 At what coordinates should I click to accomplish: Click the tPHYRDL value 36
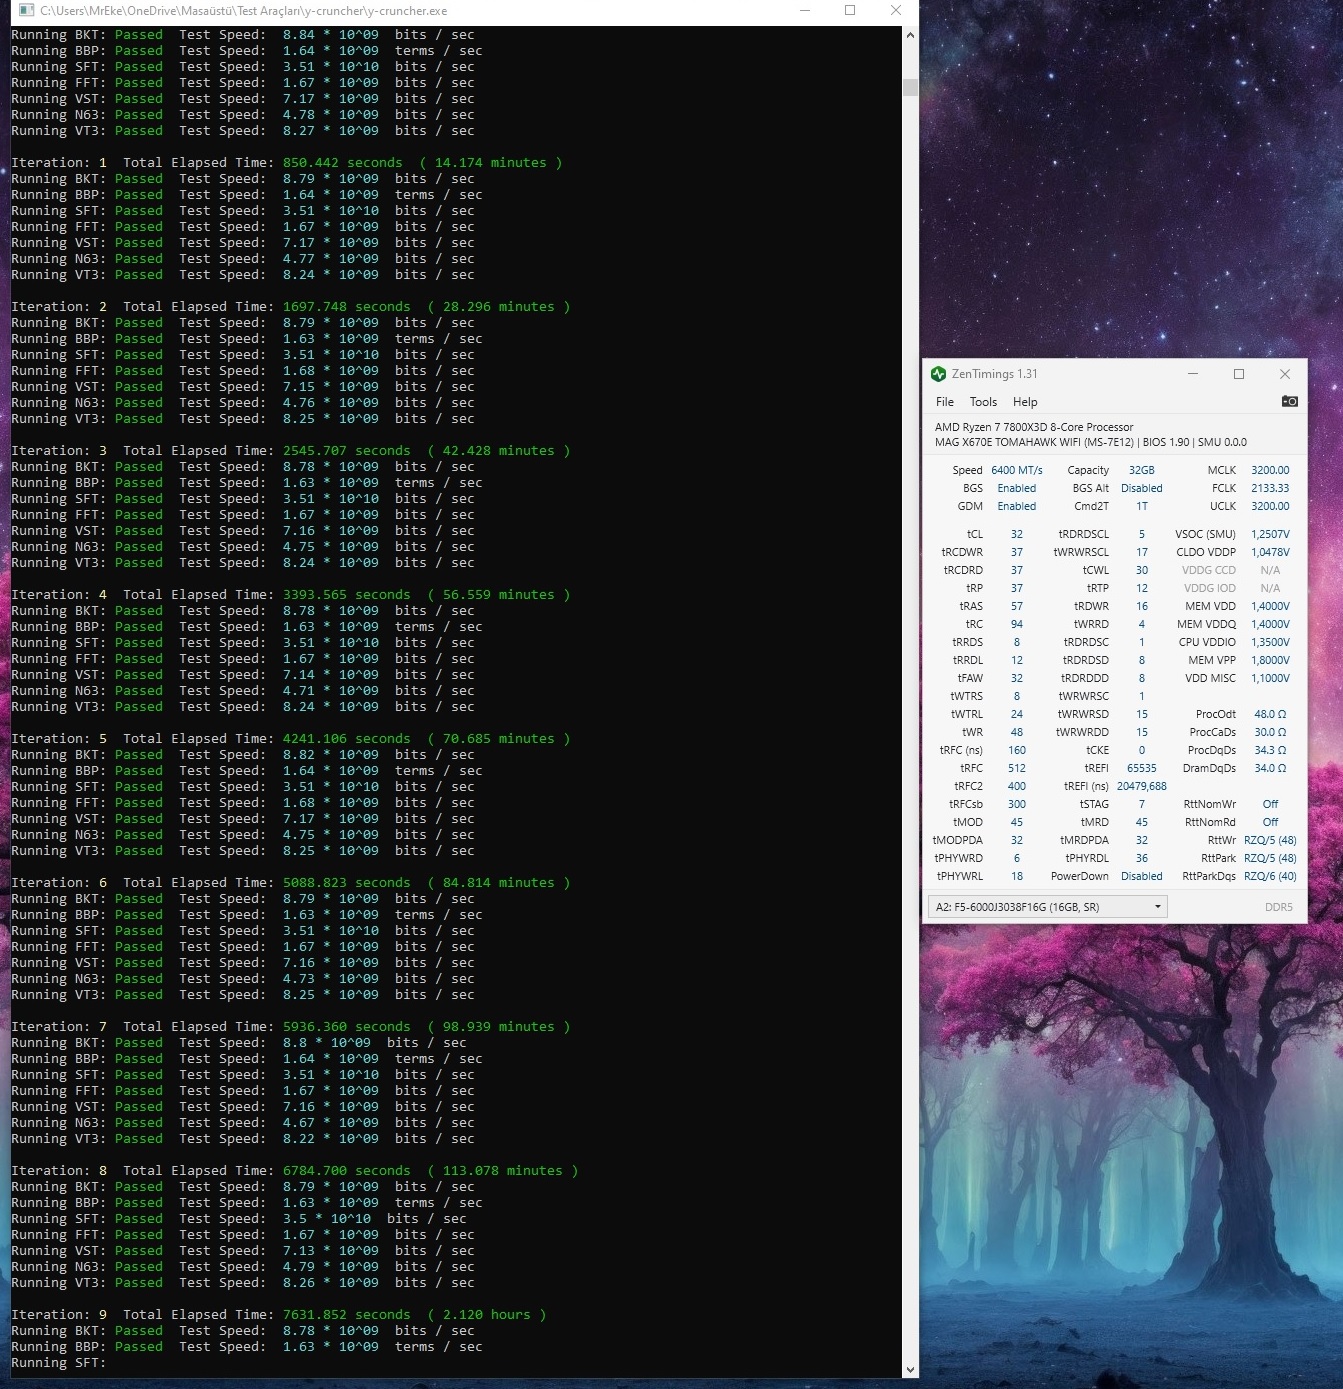pyautogui.click(x=1142, y=858)
